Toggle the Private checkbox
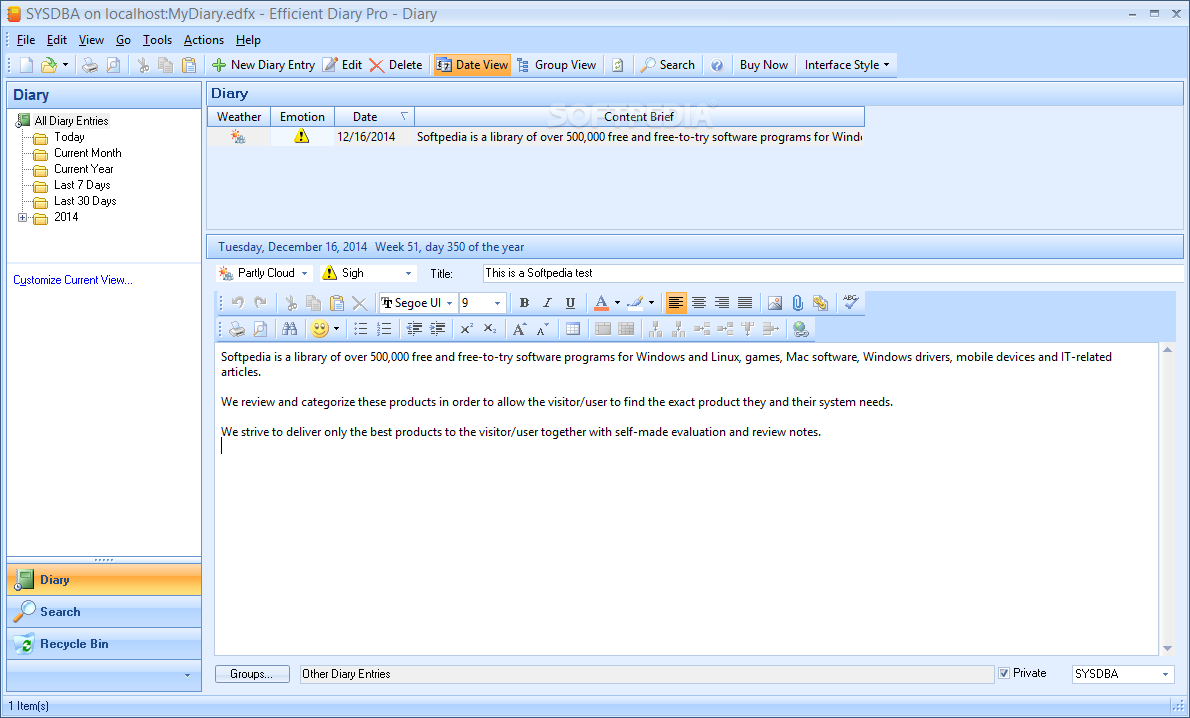1190x718 pixels. point(1004,673)
